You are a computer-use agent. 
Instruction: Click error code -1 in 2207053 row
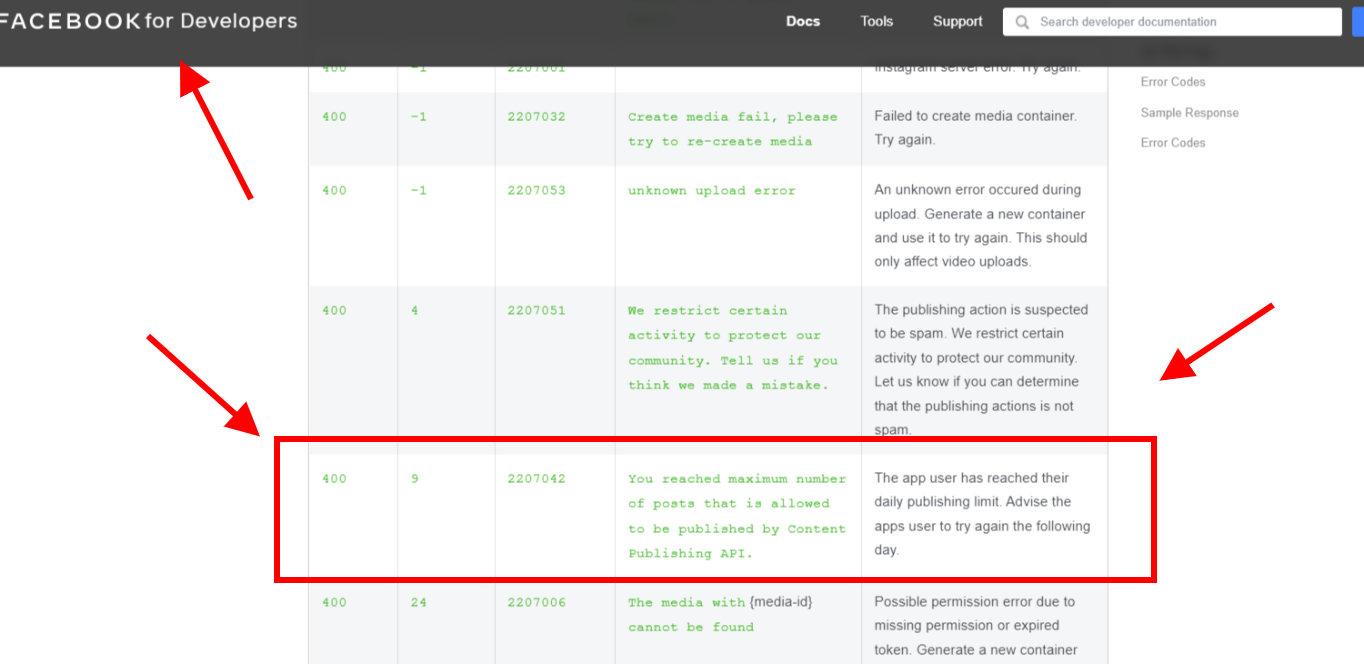click(x=418, y=191)
